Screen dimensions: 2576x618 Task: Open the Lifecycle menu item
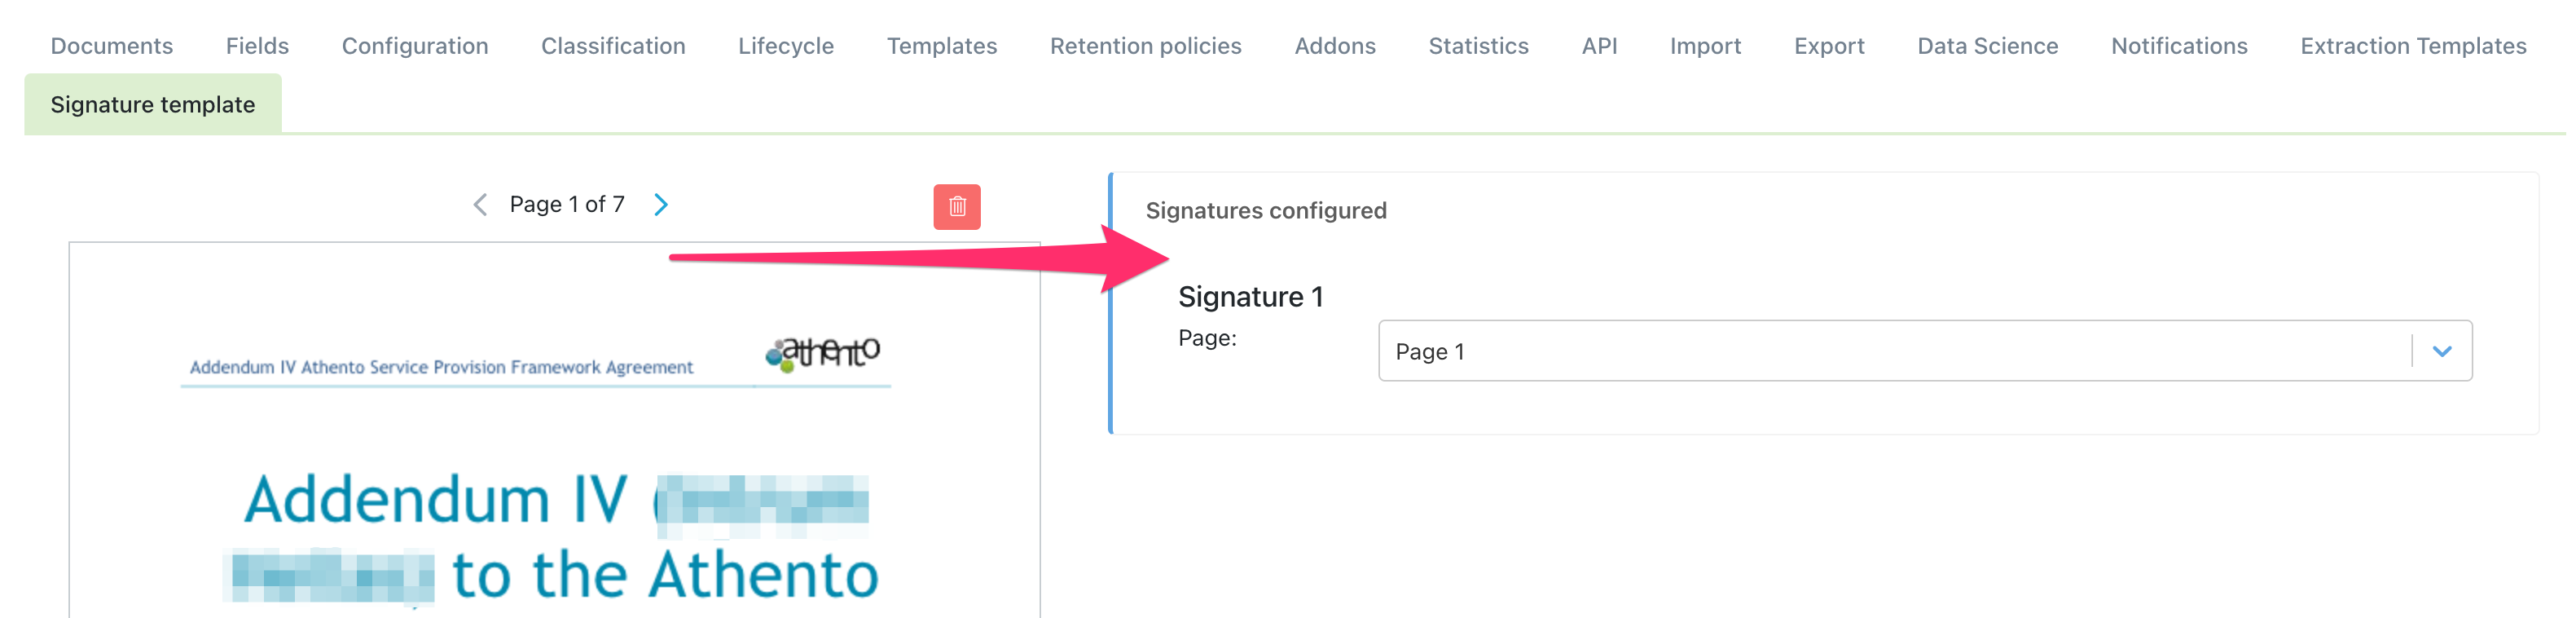click(786, 45)
